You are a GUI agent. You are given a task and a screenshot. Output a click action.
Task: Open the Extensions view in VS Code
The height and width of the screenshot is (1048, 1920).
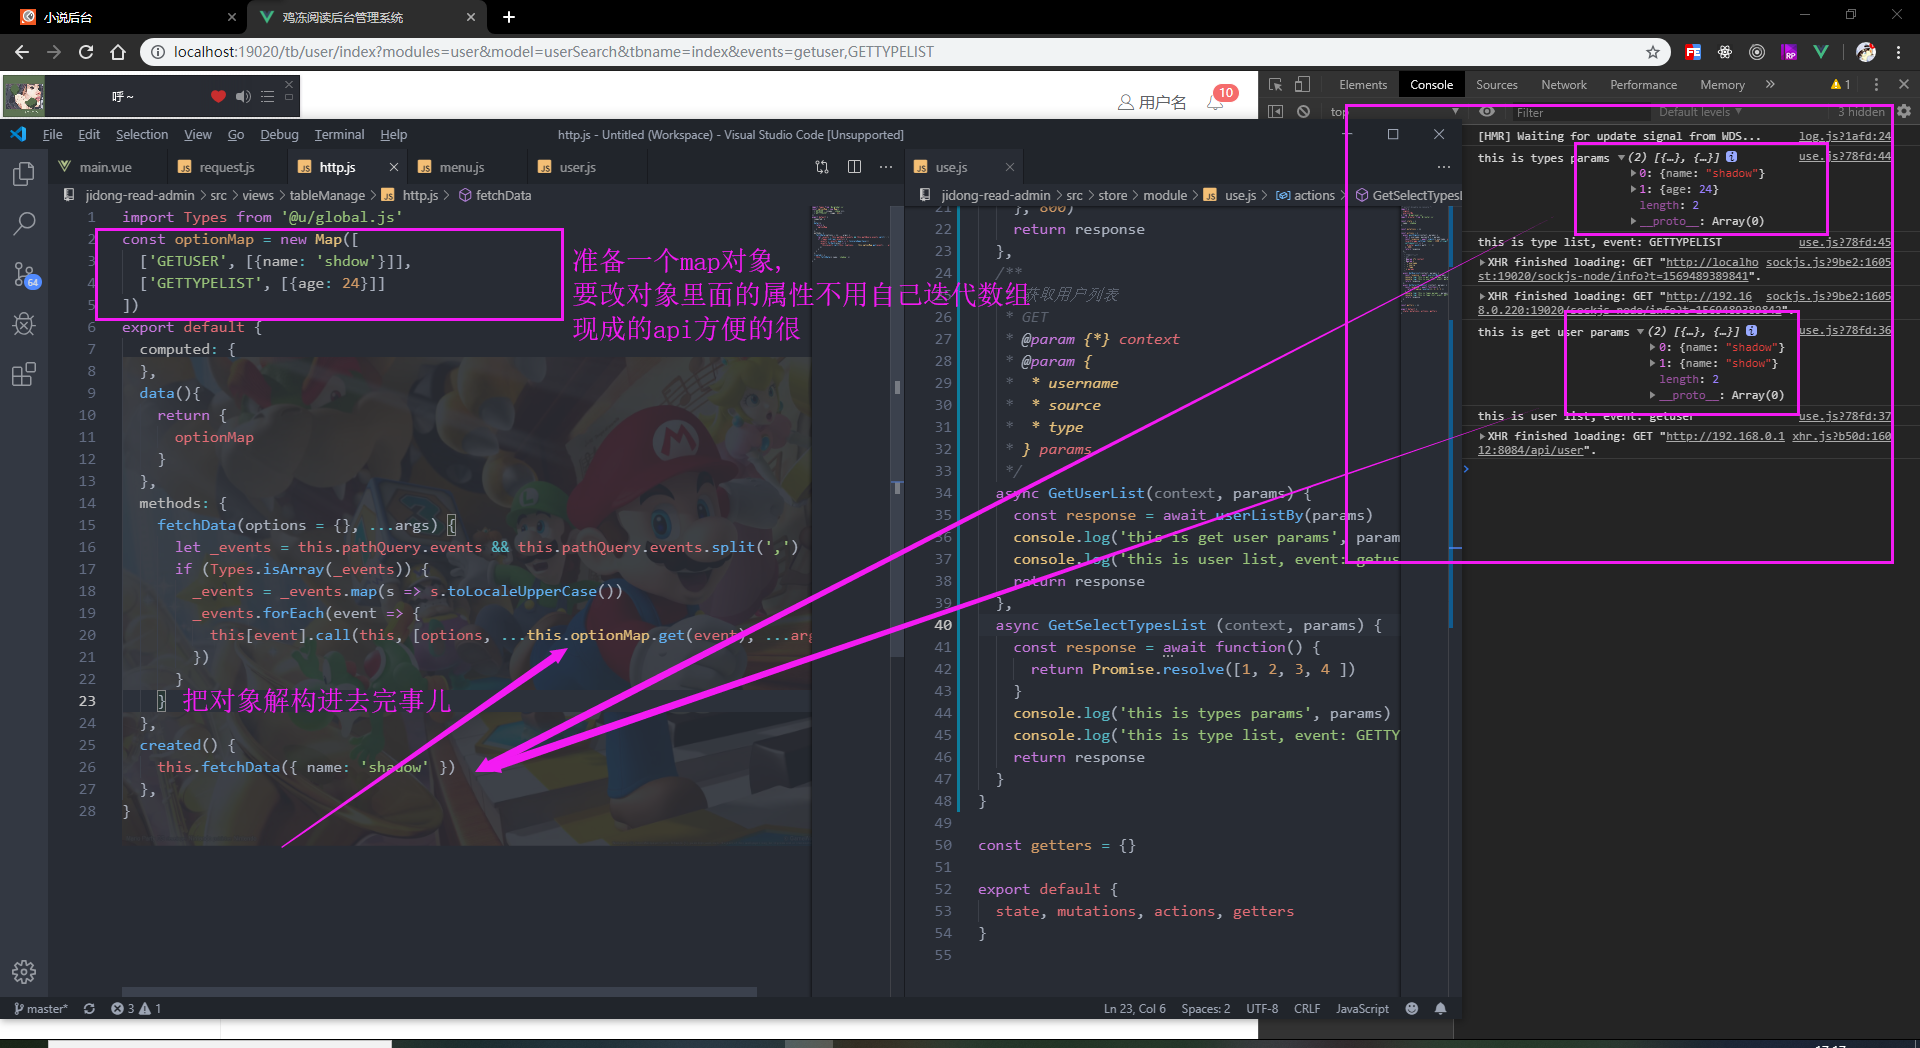(24, 374)
